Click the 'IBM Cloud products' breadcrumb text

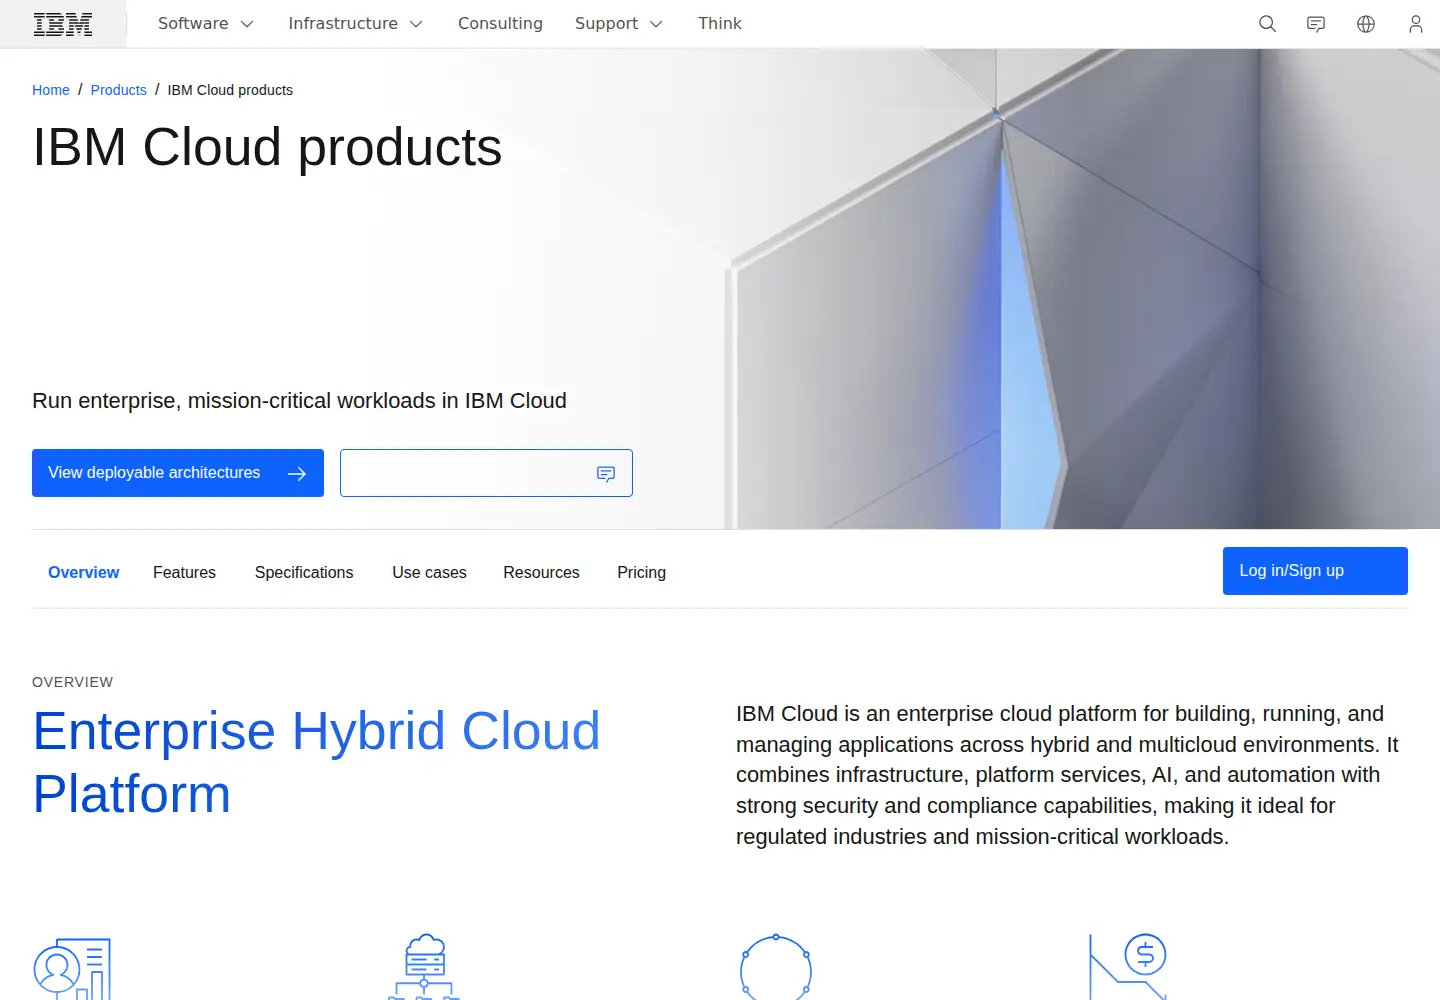pos(230,90)
